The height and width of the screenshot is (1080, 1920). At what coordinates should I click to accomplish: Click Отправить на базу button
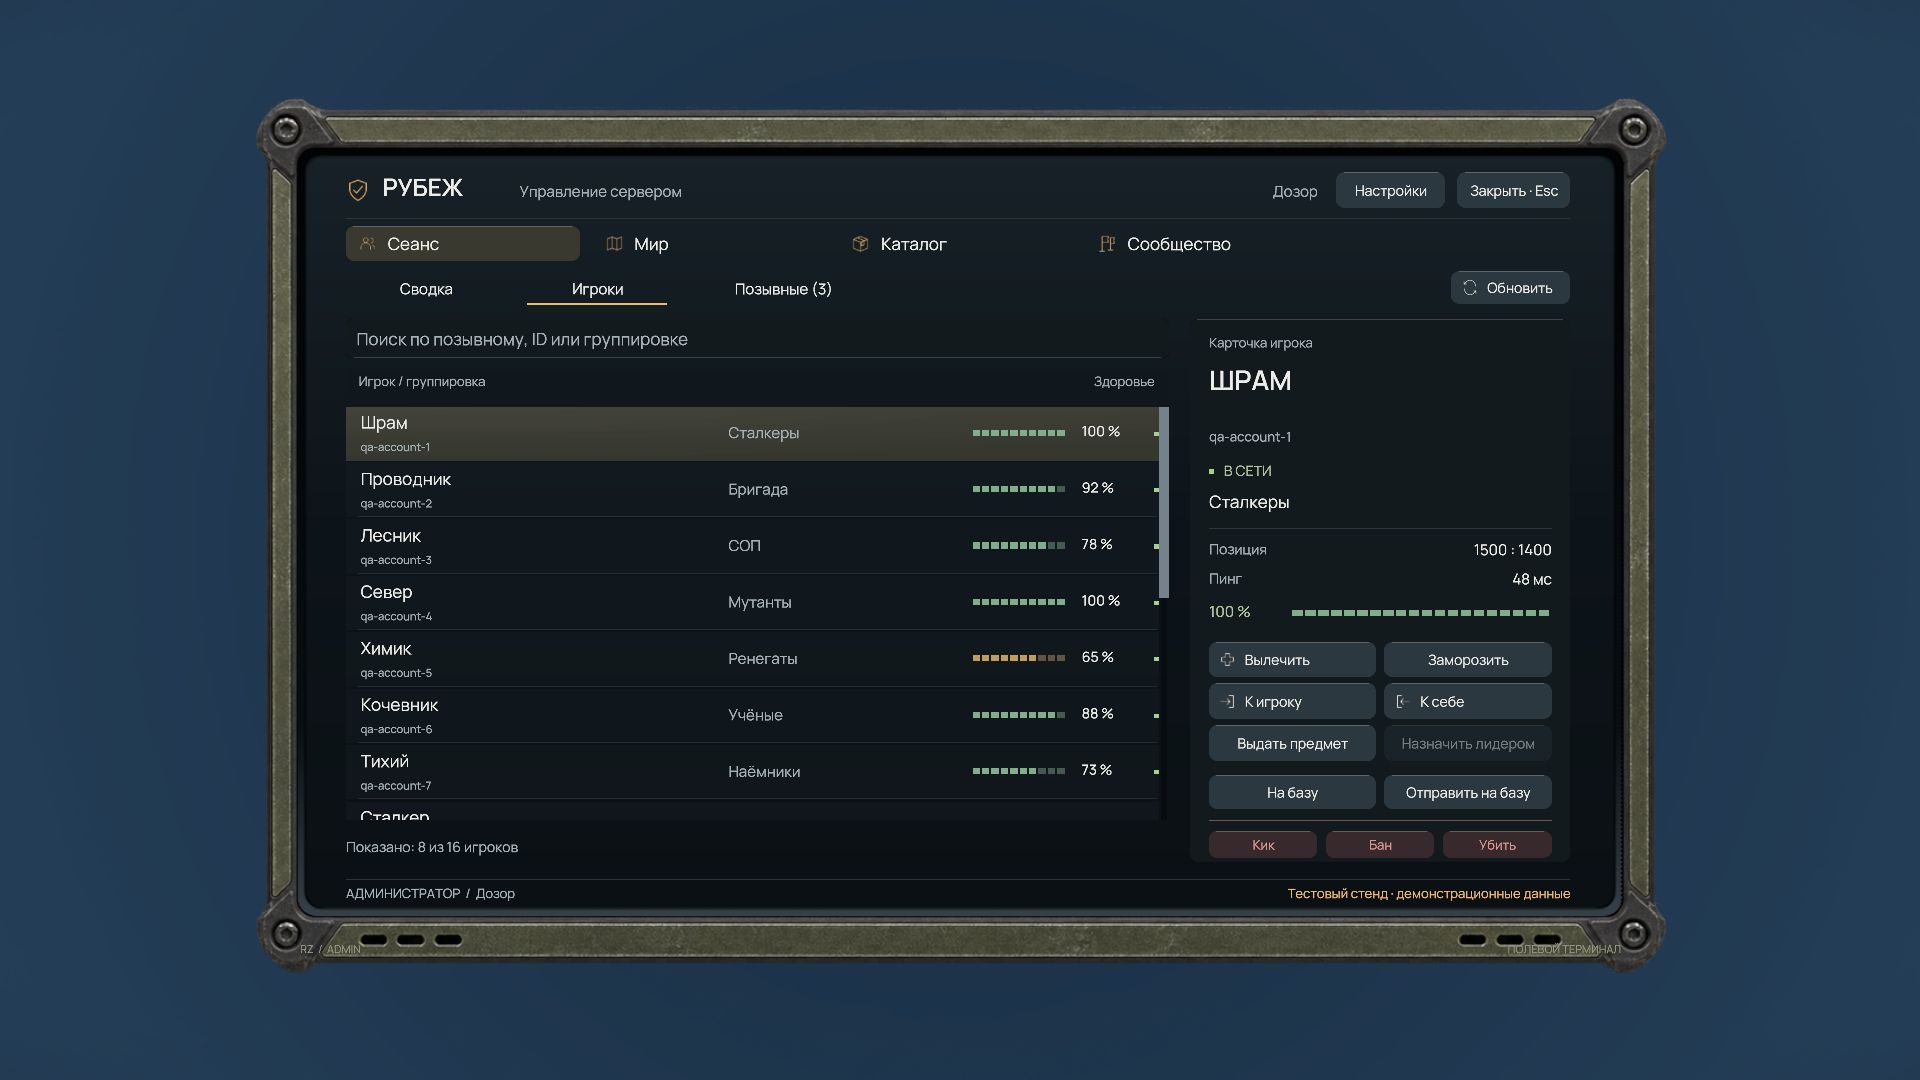1468,792
